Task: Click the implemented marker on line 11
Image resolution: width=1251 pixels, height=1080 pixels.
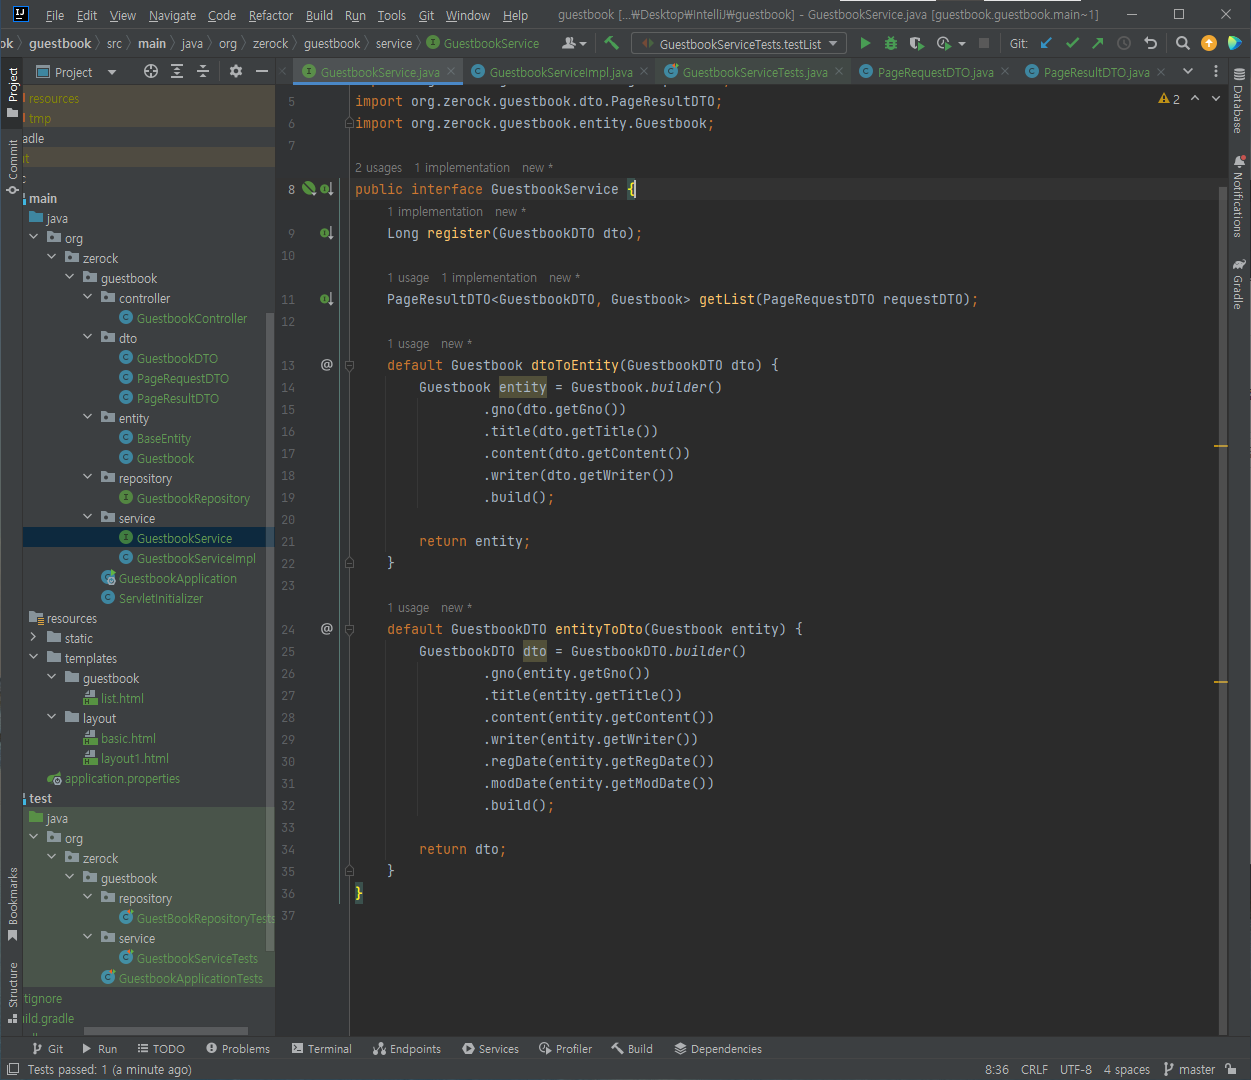Action: pyautogui.click(x=326, y=299)
